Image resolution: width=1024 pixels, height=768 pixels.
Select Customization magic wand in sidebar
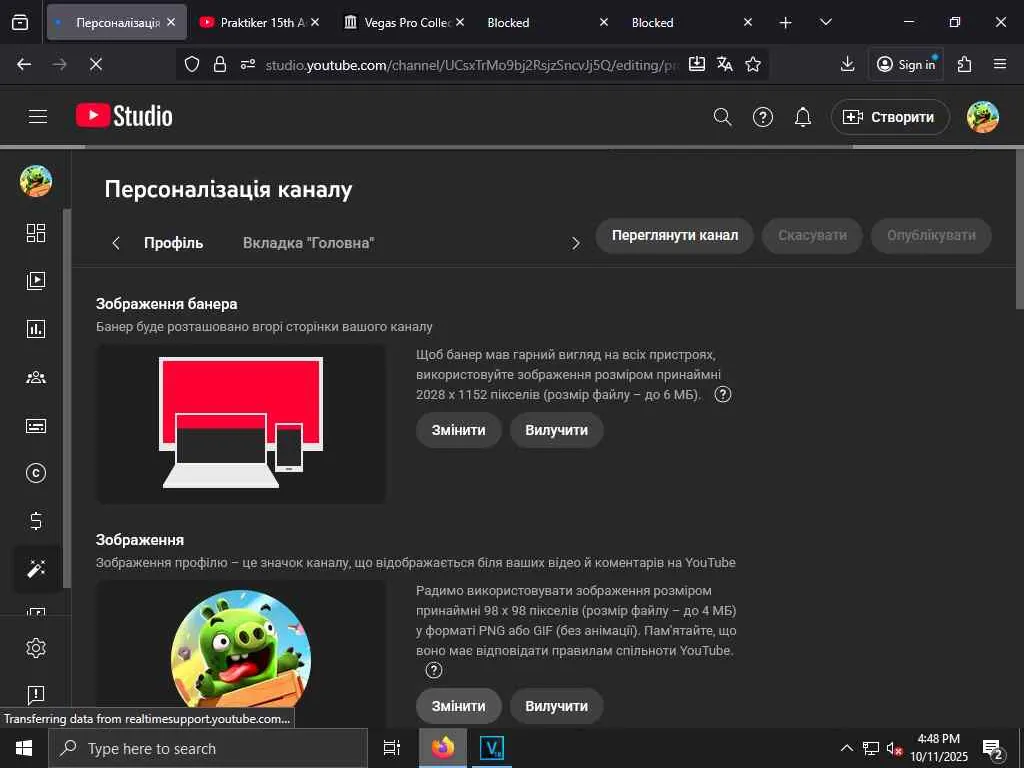tap(36, 569)
